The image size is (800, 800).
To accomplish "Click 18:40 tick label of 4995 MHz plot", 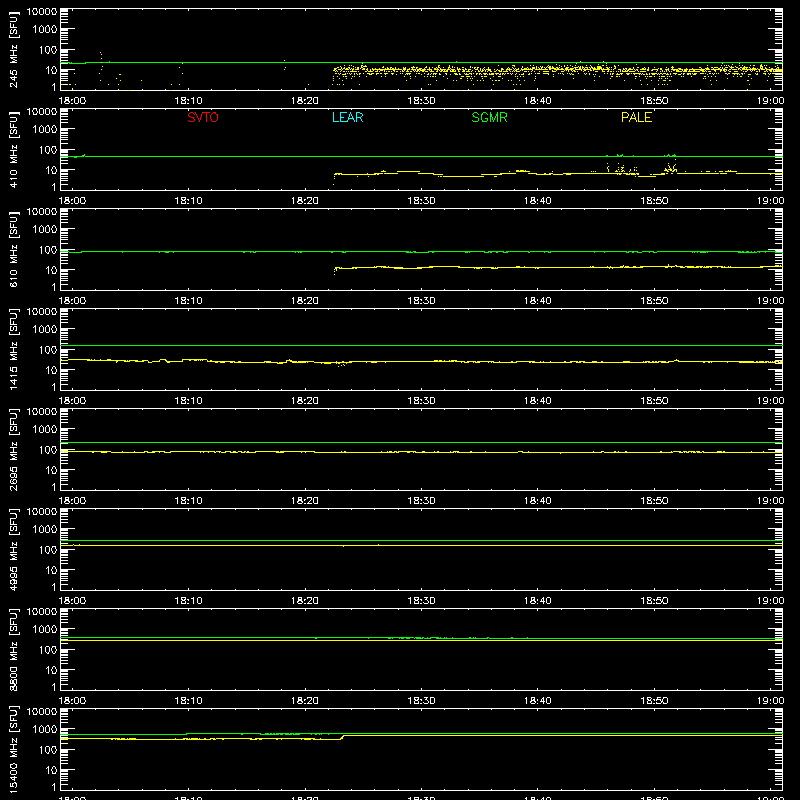I will coord(537,601).
